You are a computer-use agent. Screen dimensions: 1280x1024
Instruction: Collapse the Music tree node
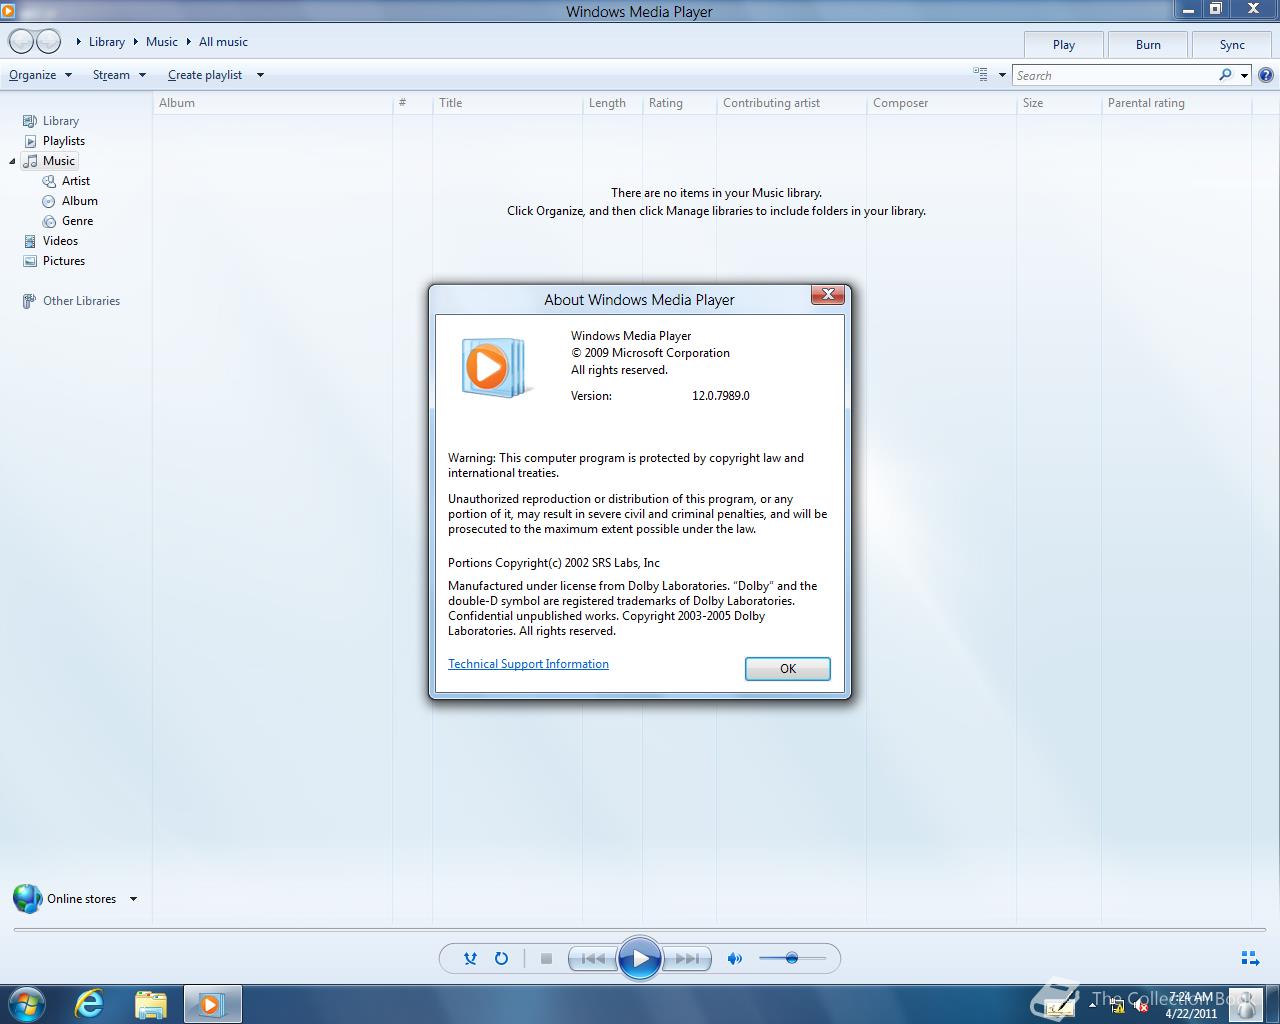click(12, 162)
